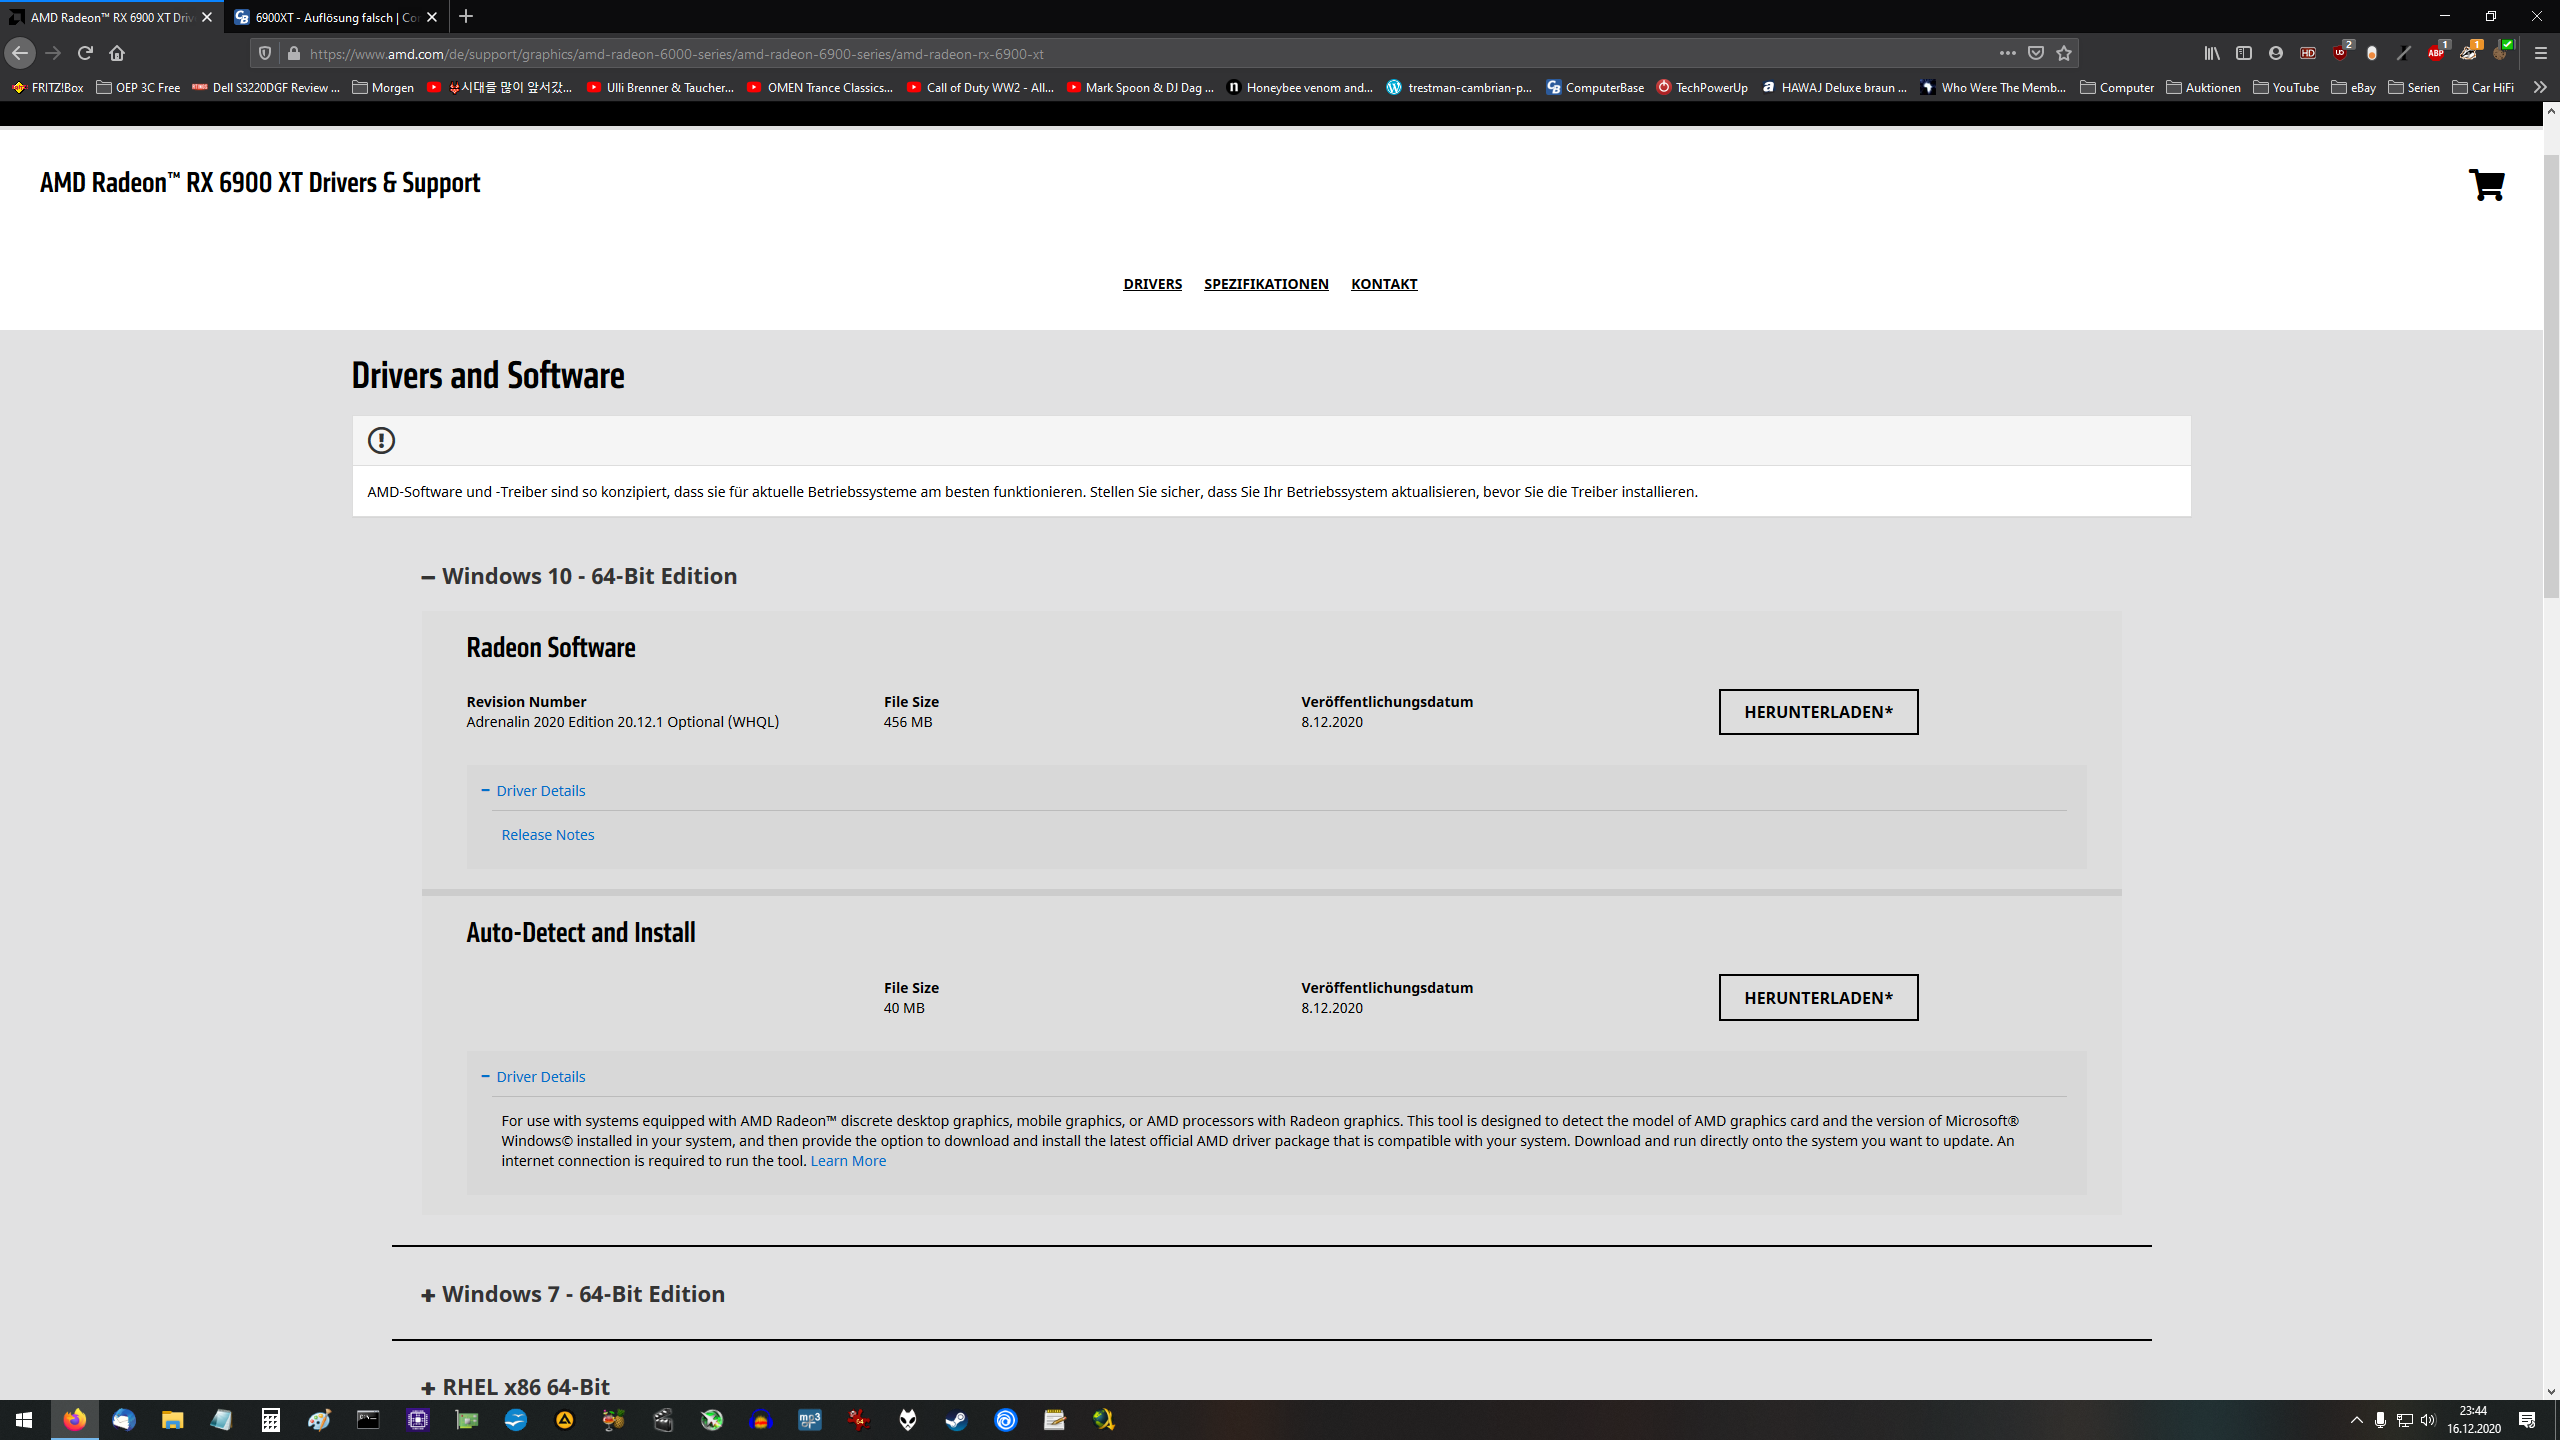Open the SPEZIFIKATIONEN navigation item

[x=1266, y=284]
